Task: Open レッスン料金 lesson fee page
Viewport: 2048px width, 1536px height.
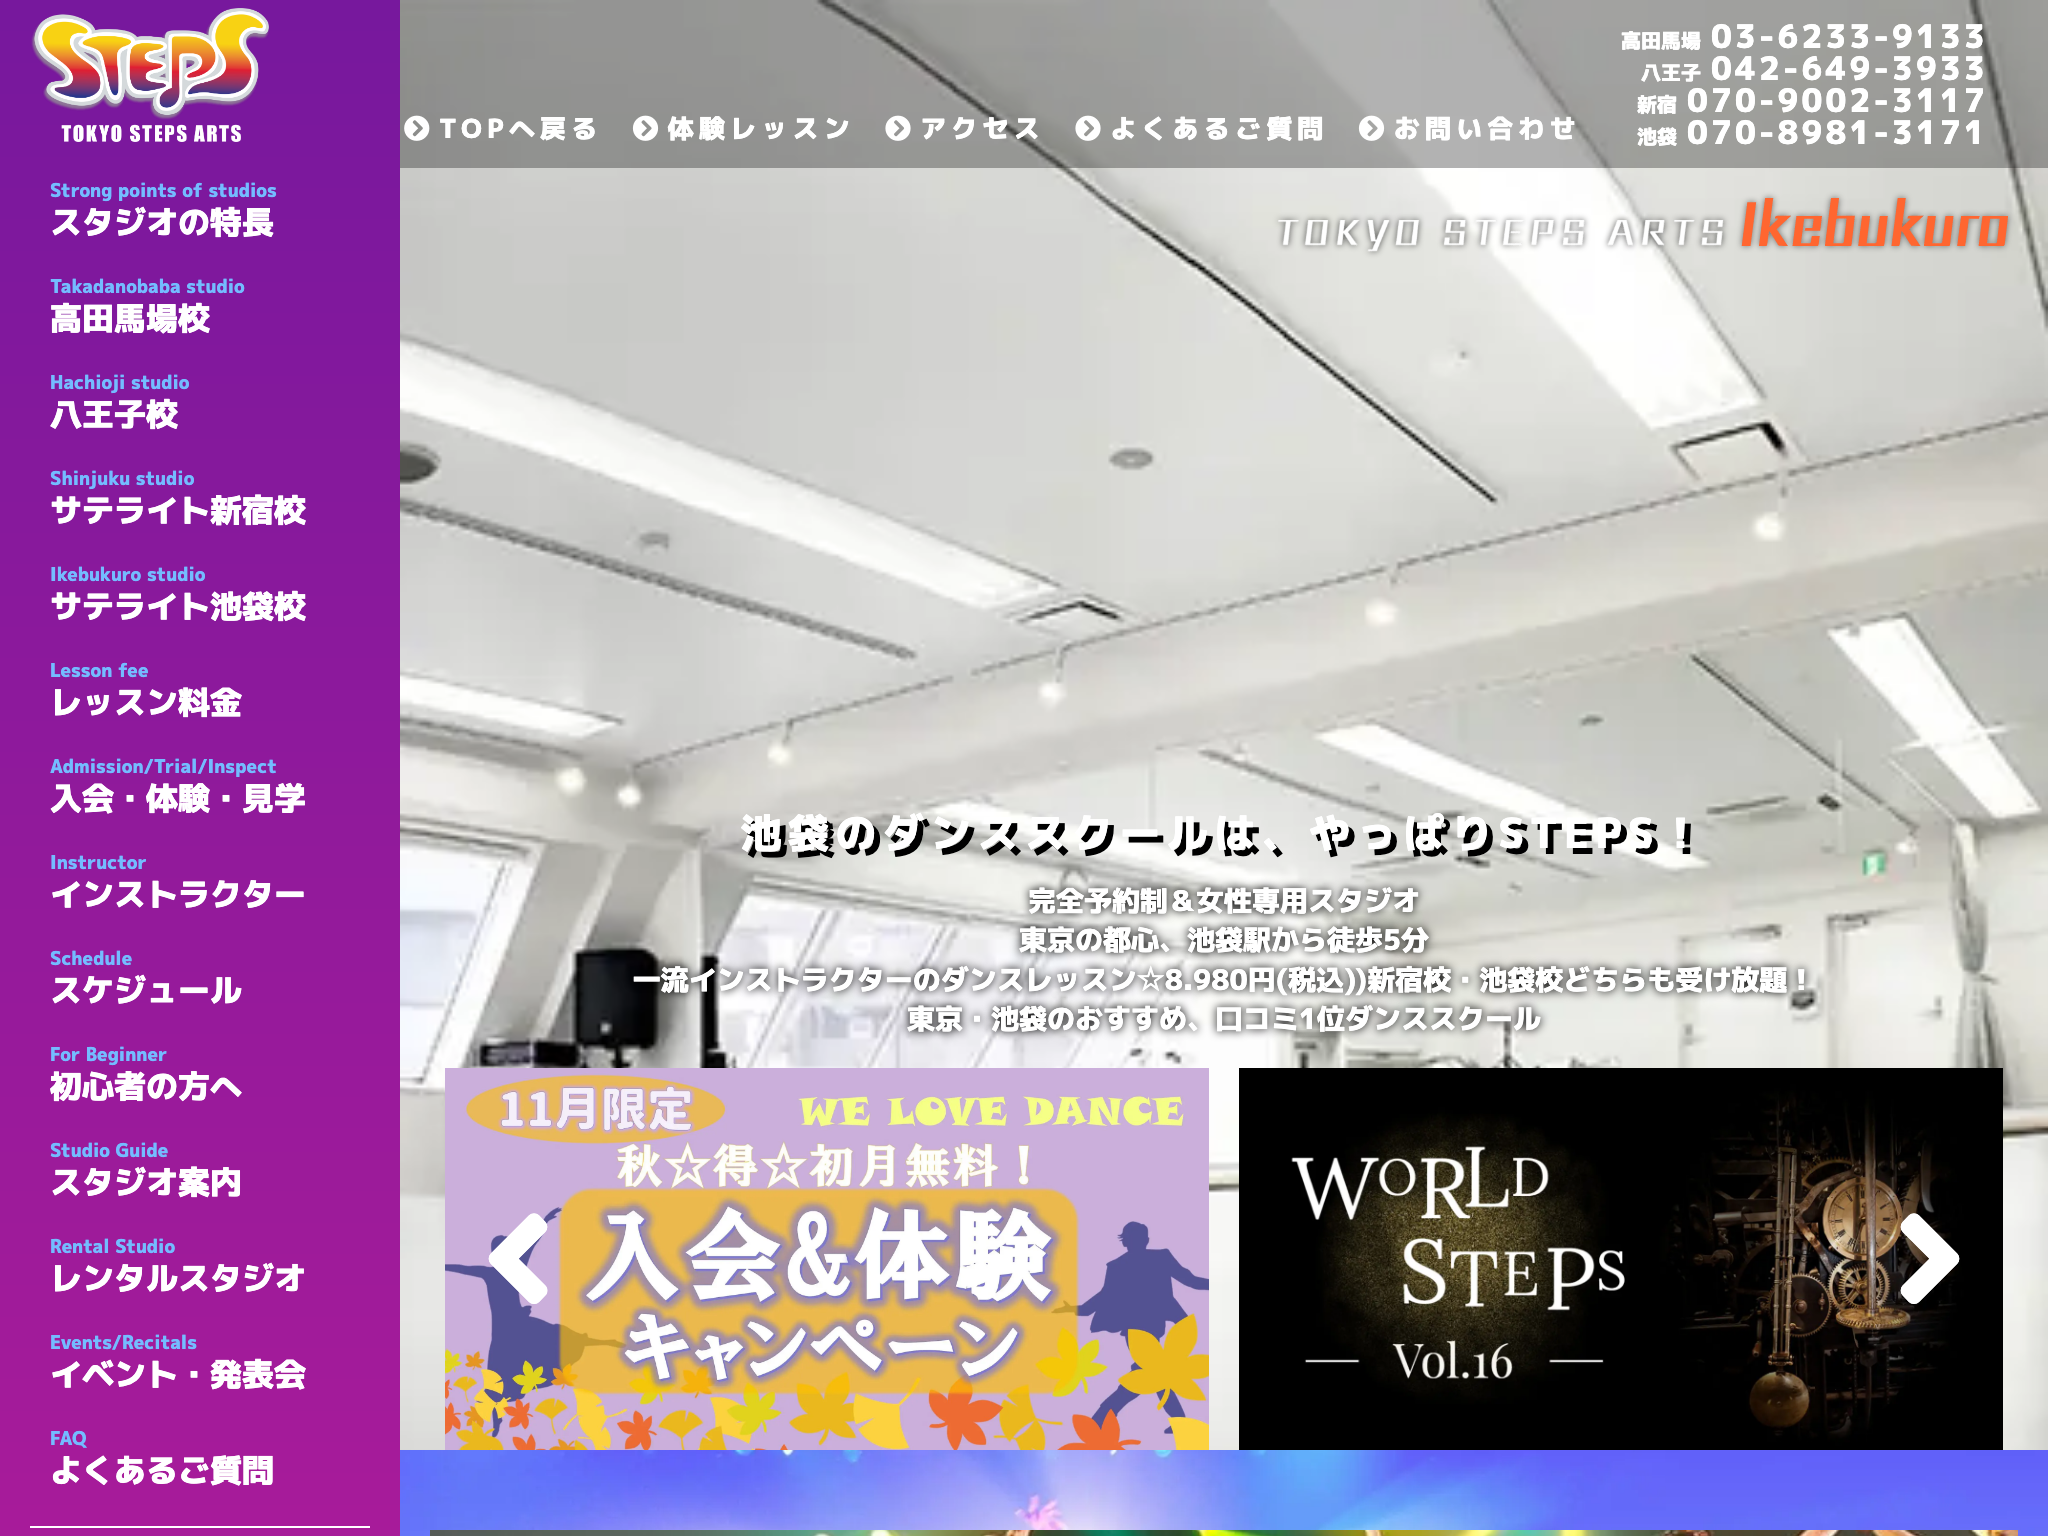Action: [146, 702]
